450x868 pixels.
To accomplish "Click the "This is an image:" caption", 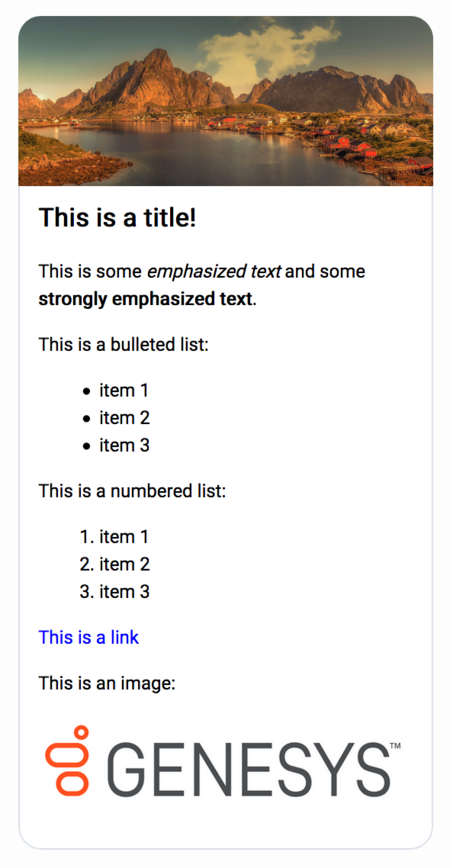I will (x=107, y=684).
